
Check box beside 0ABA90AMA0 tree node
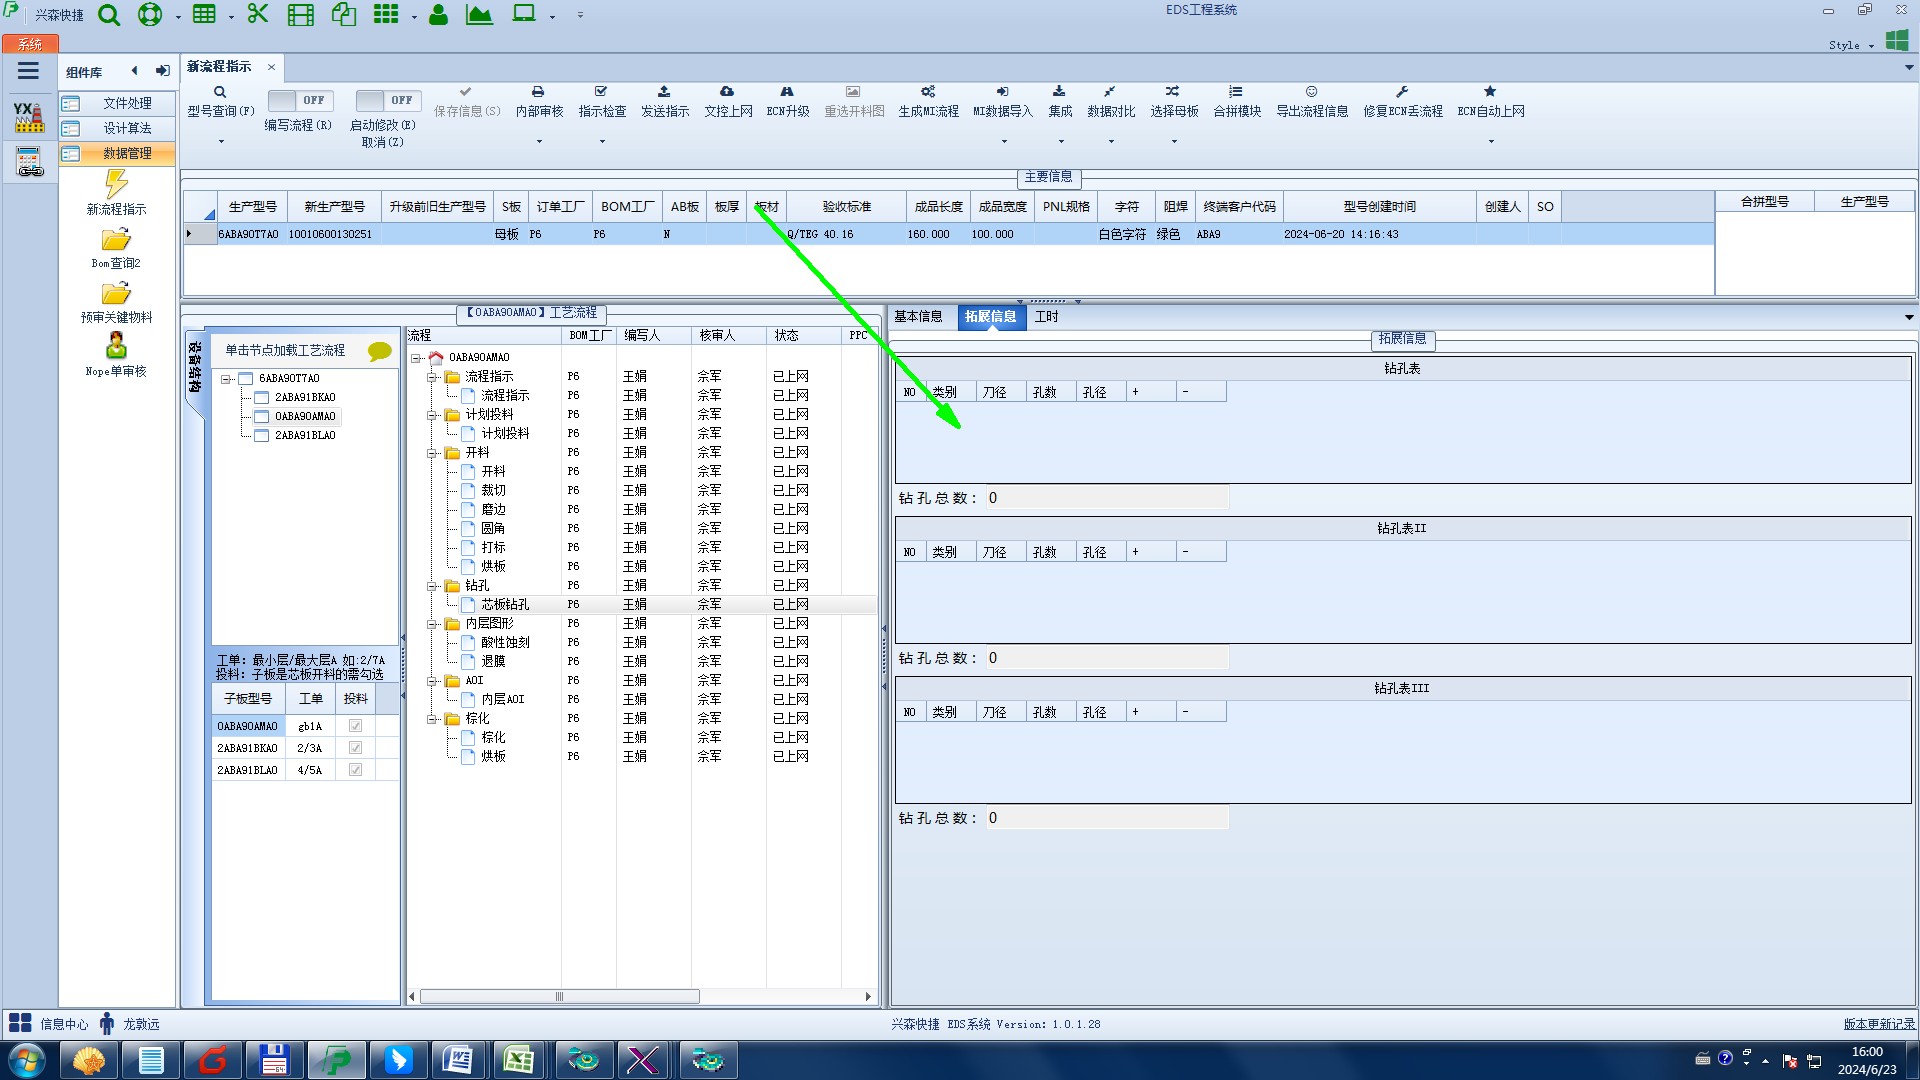261,417
